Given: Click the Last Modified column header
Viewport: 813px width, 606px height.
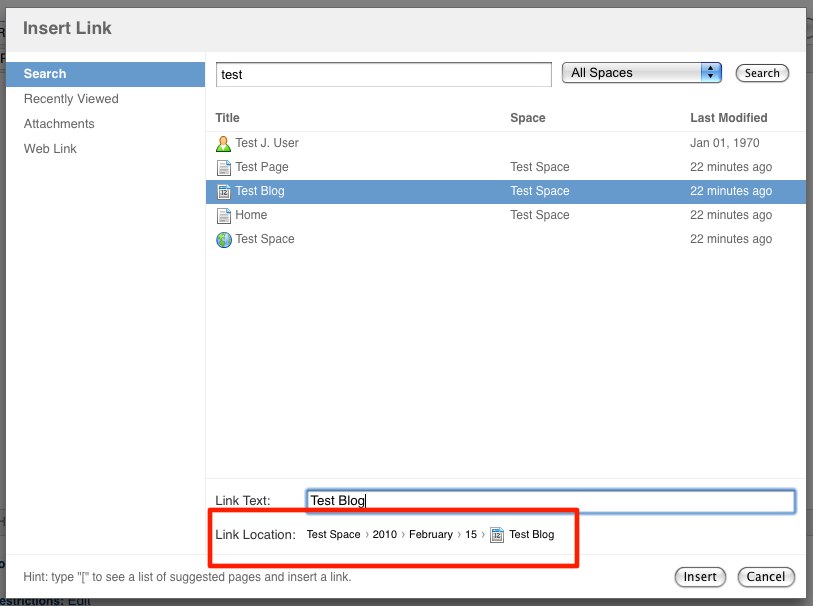Looking at the screenshot, I should click(728, 118).
